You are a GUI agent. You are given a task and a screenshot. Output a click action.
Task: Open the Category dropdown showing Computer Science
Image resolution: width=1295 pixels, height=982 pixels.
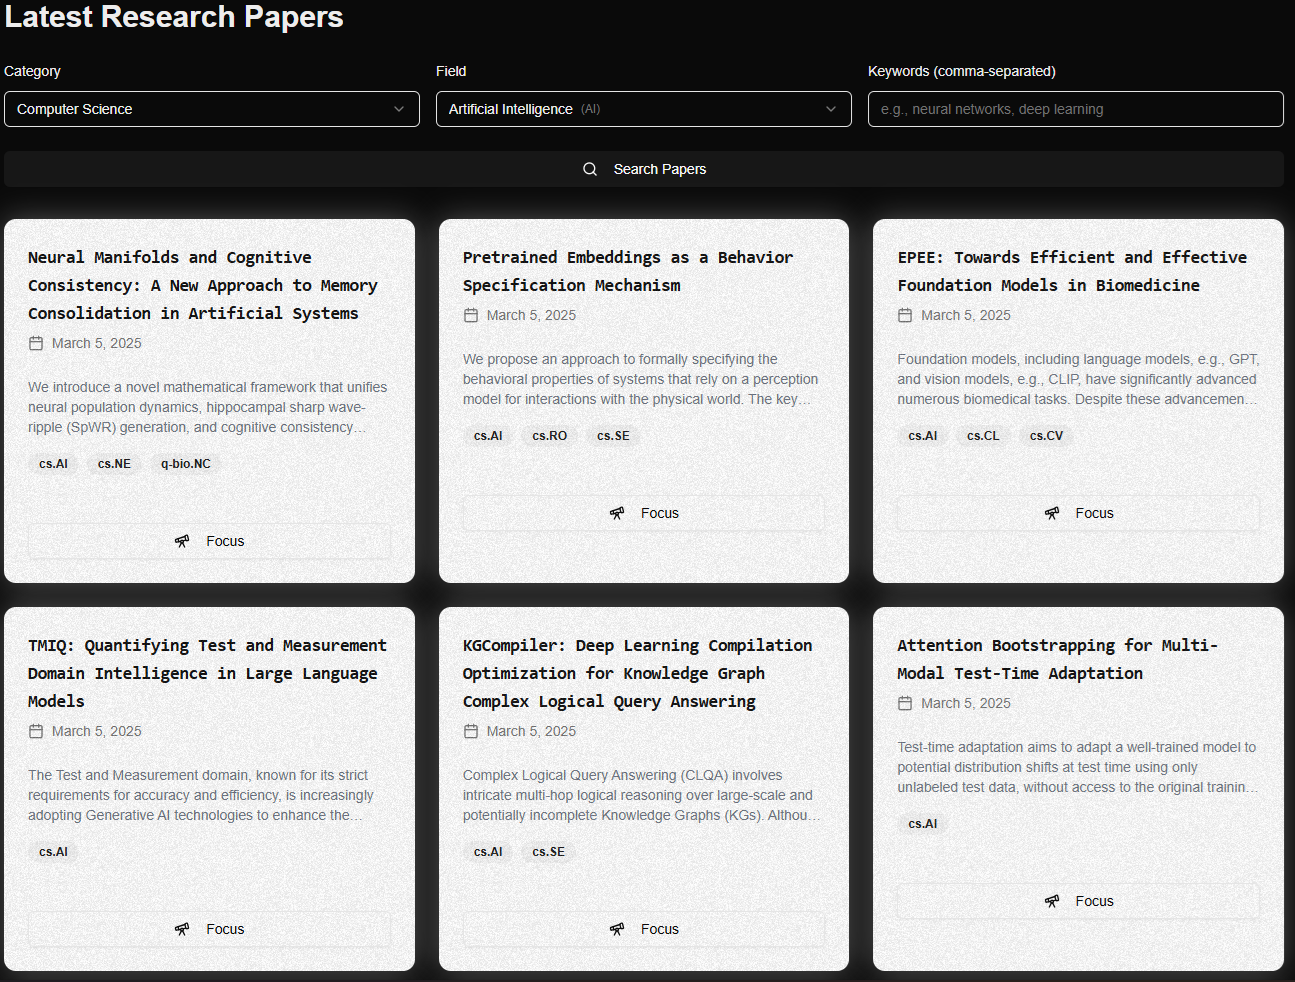[x=212, y=109]
